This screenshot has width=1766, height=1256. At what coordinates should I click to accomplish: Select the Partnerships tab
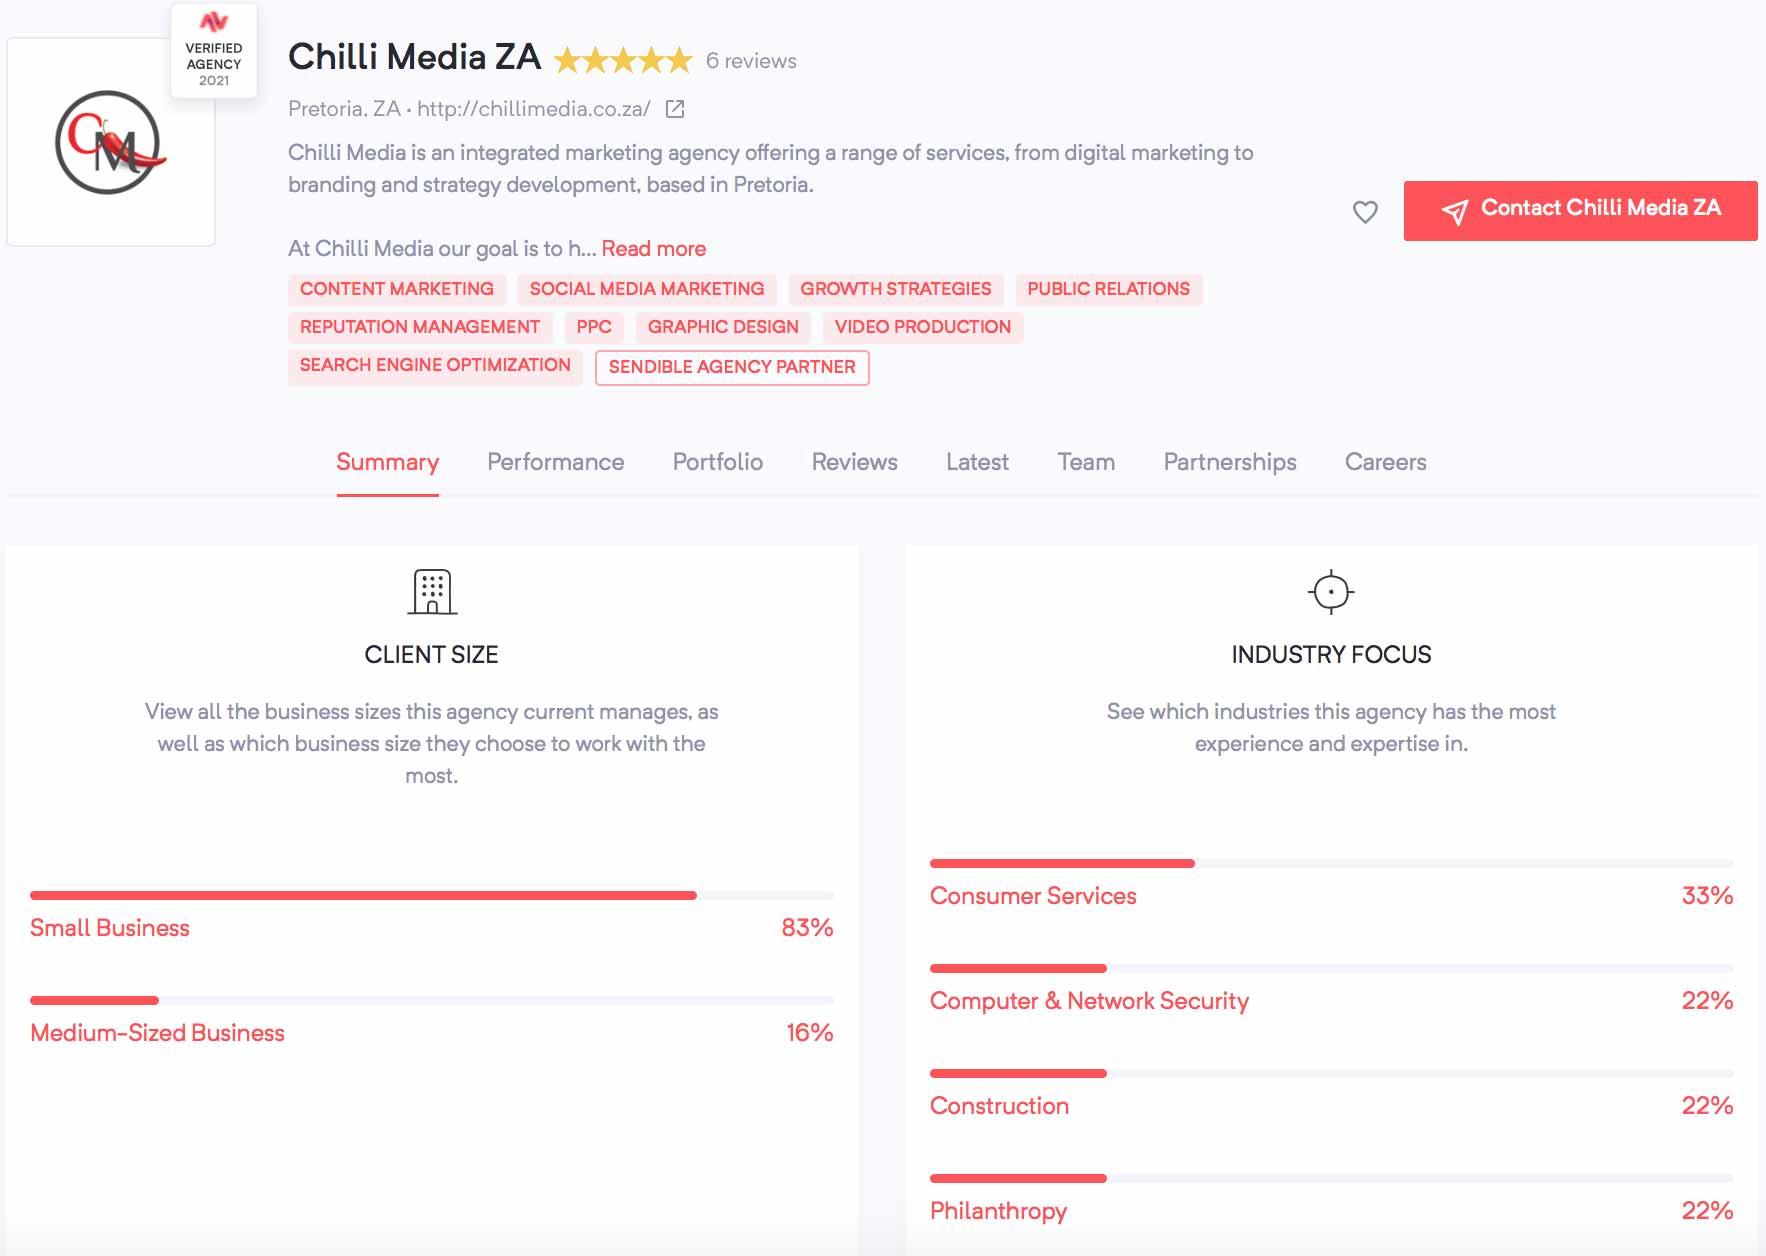click(x=1230, y=462)
